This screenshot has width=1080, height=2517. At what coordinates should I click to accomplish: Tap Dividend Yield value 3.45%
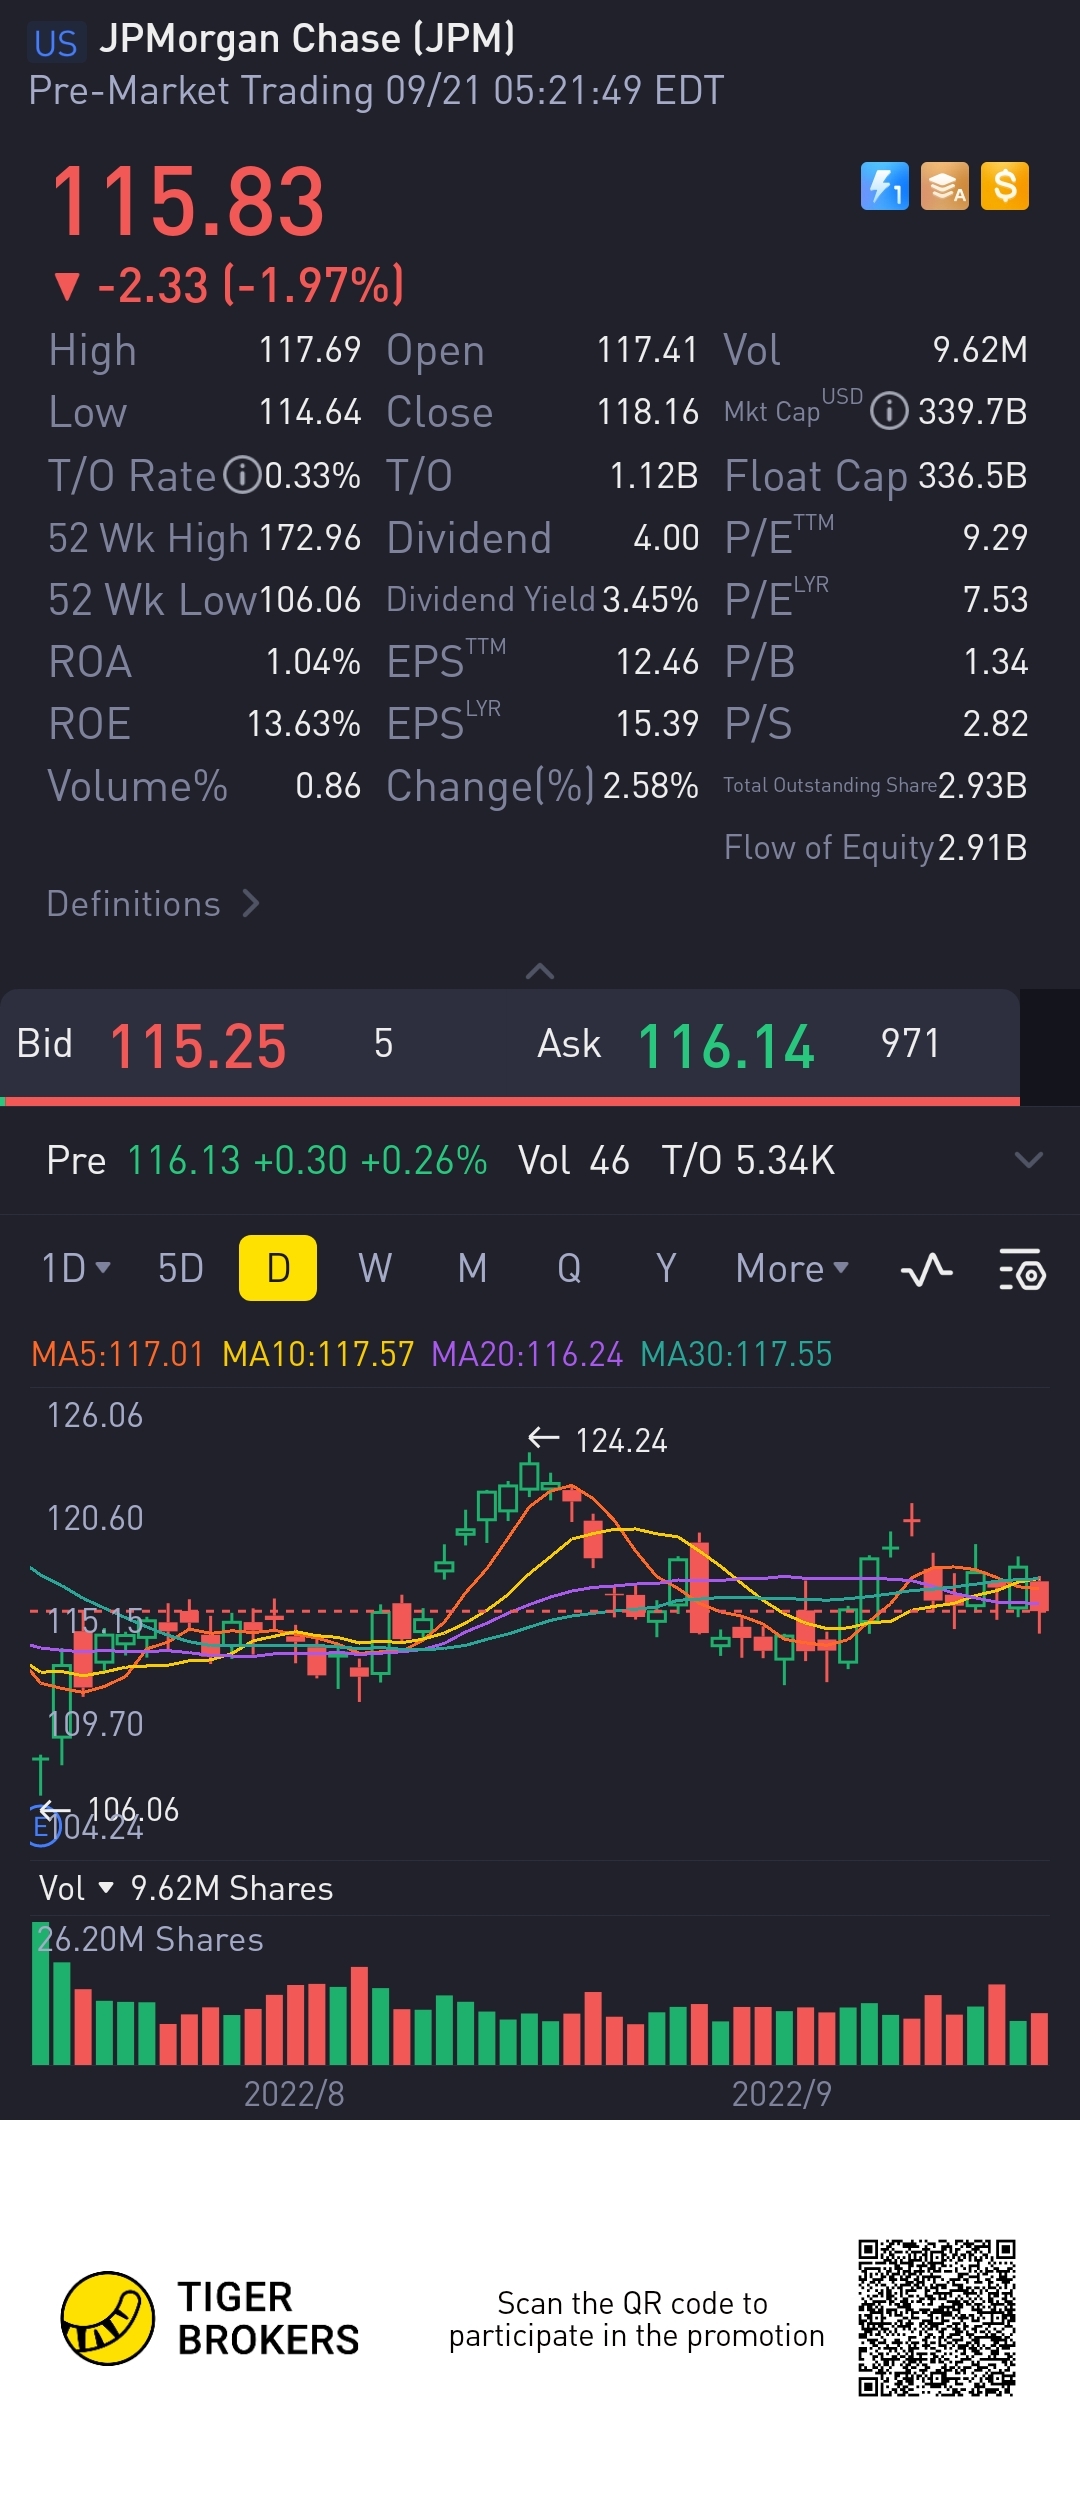650,600
